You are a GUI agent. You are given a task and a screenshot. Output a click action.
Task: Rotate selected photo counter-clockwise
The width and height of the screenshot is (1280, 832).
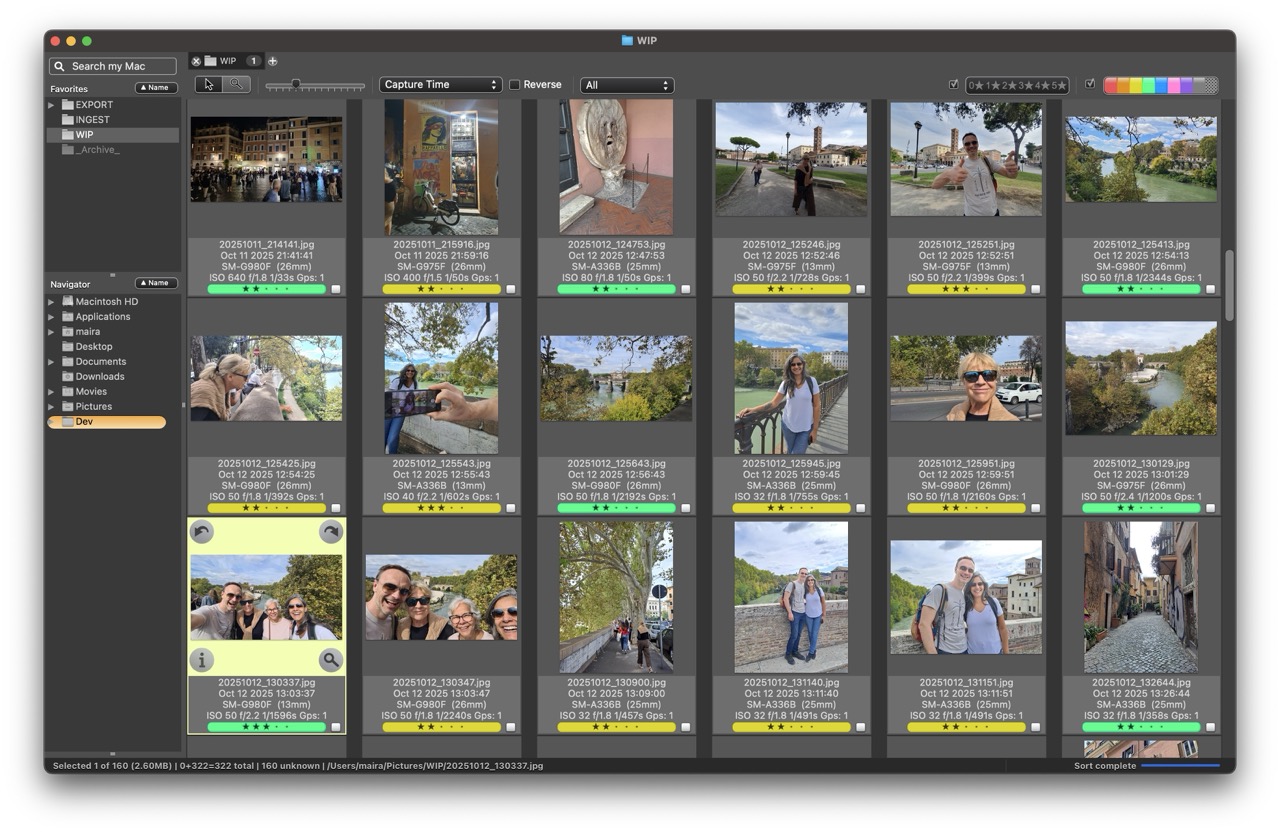(x=202, y=532)
